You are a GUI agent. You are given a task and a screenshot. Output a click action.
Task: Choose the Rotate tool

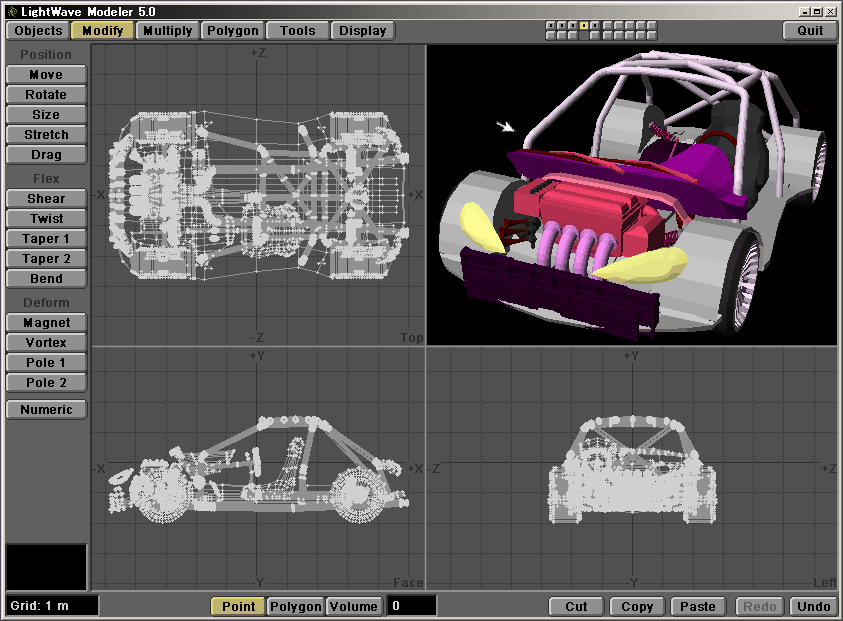coord(46,95)
